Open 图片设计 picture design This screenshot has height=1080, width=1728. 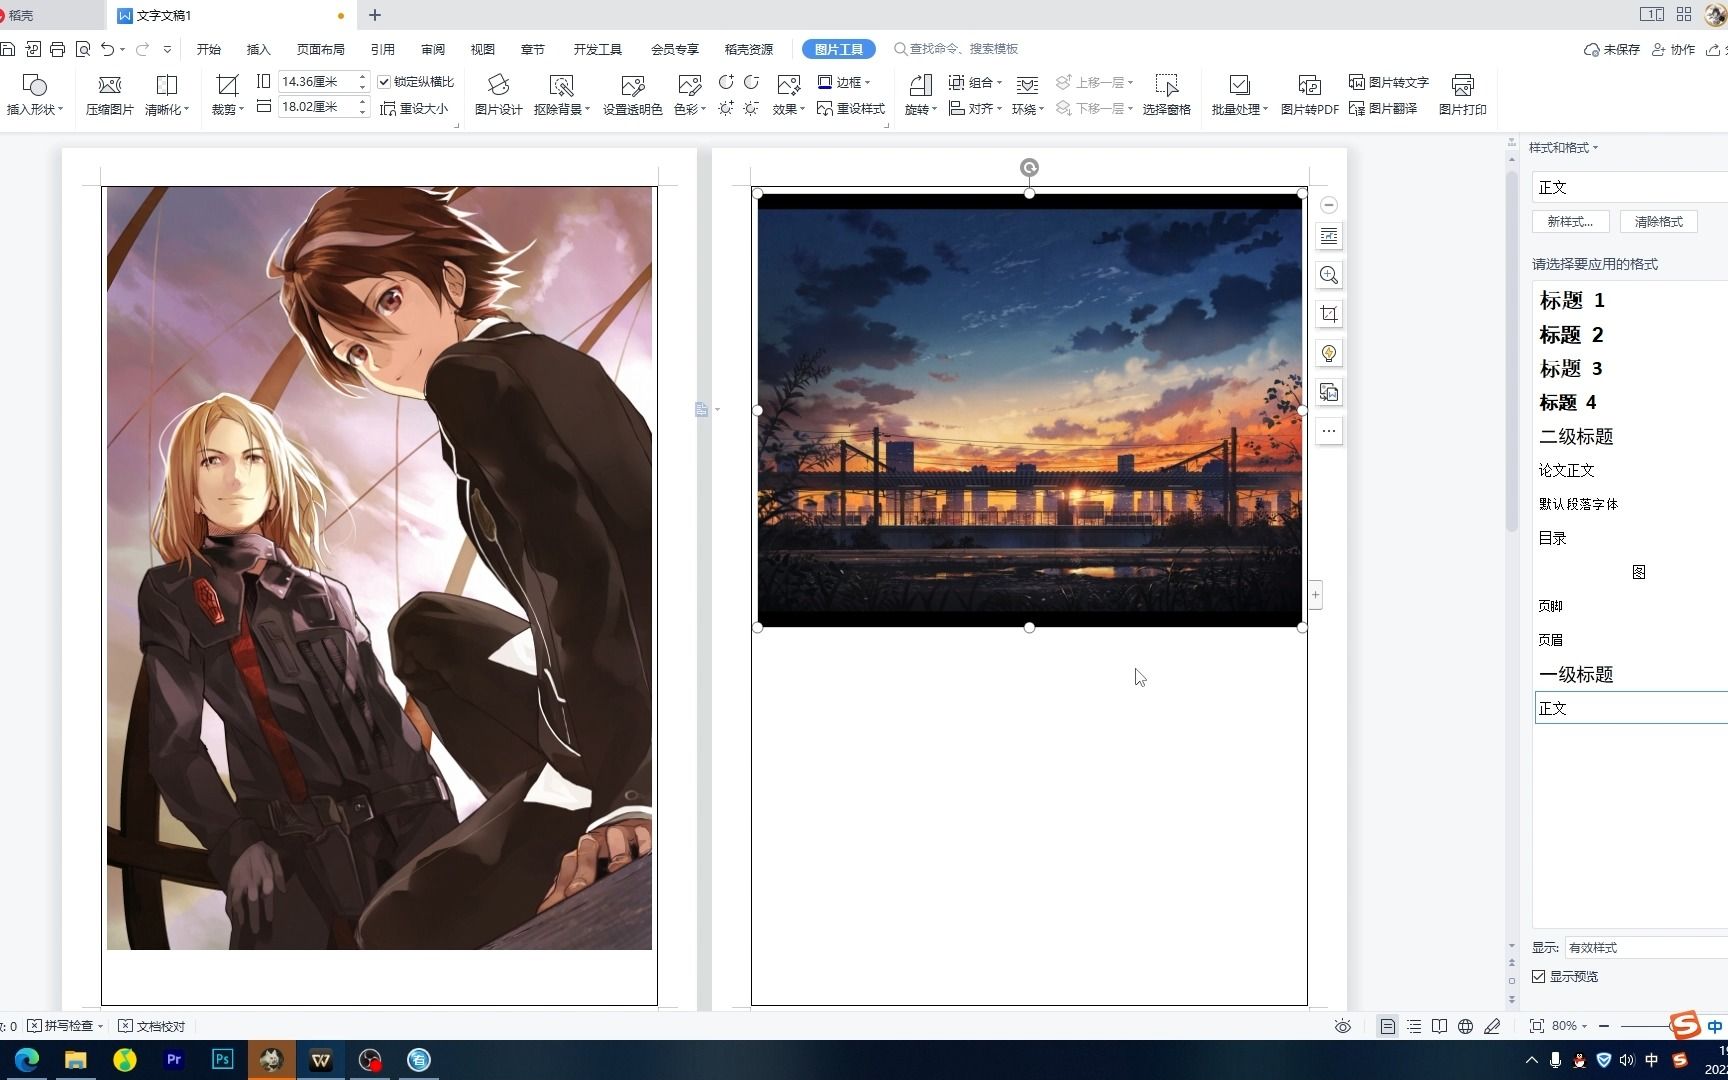[x=498, y=95]
